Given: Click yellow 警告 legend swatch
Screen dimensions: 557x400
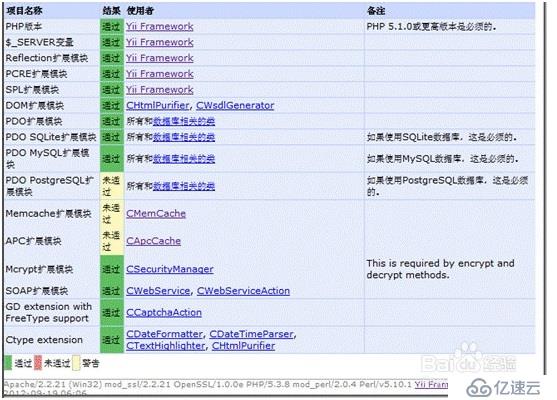Looking at the screenshot, I should point(76,363).
